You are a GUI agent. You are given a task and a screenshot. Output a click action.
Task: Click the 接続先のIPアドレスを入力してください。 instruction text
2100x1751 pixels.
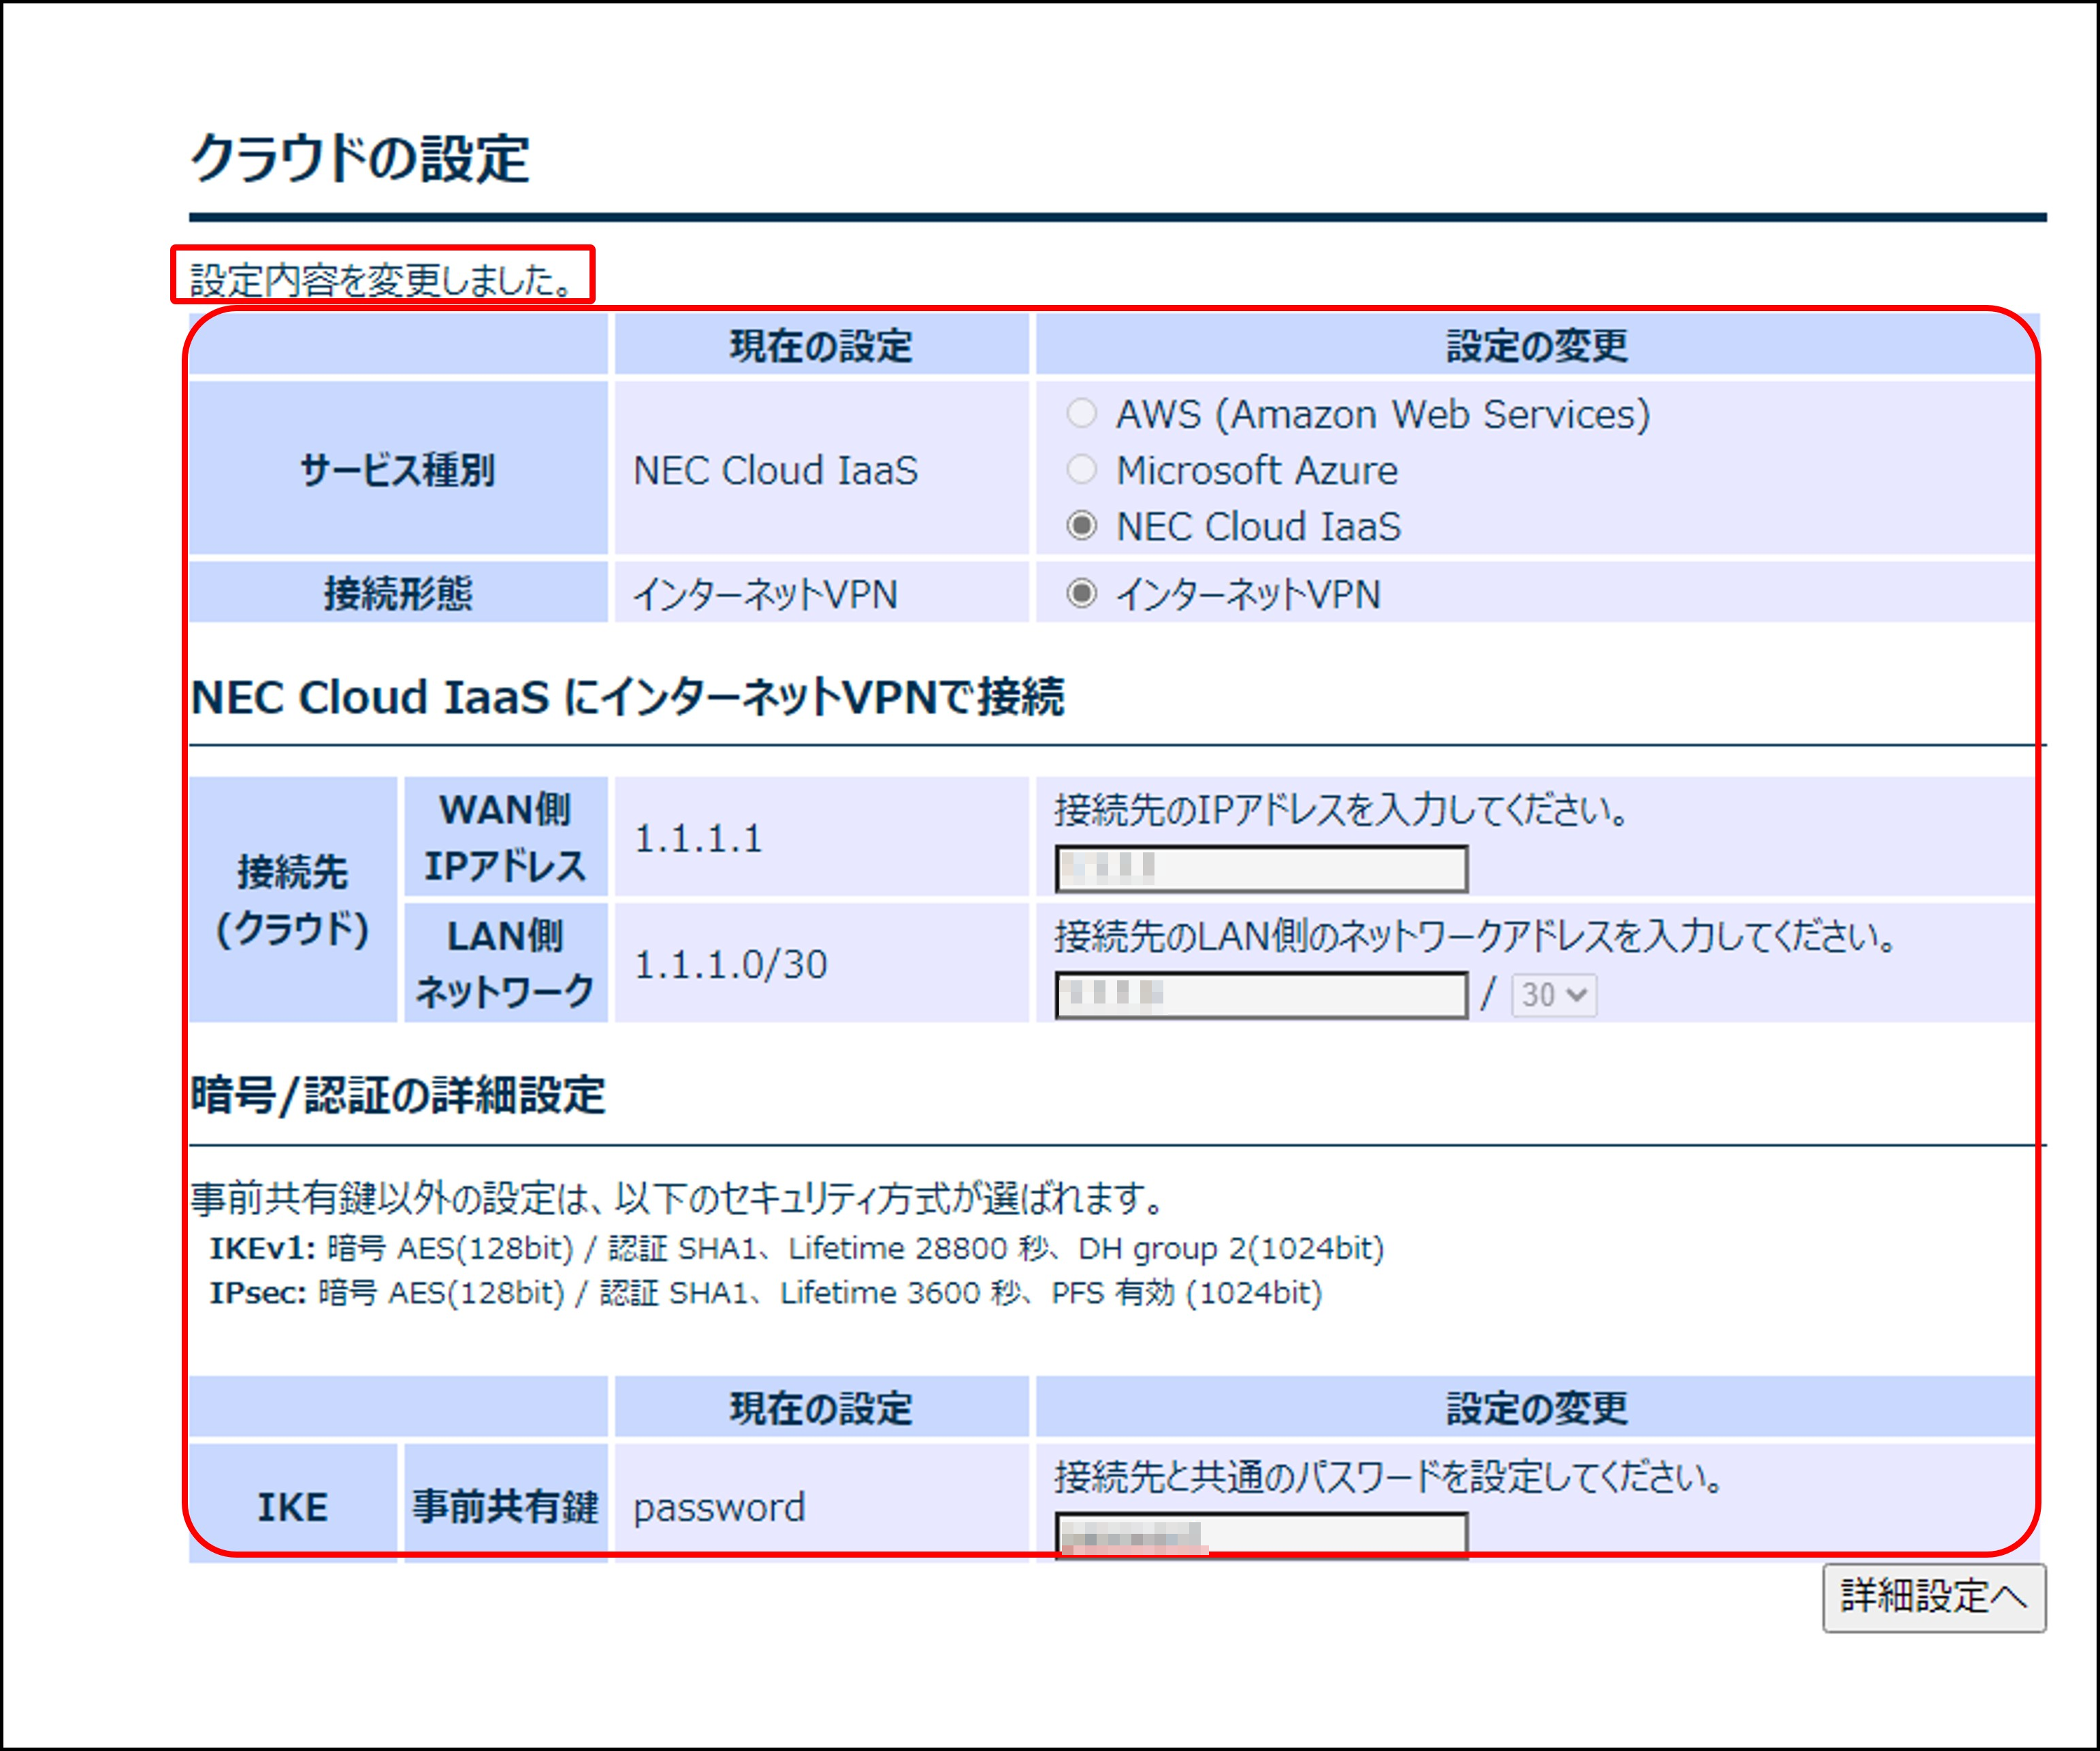(1342, 809)
